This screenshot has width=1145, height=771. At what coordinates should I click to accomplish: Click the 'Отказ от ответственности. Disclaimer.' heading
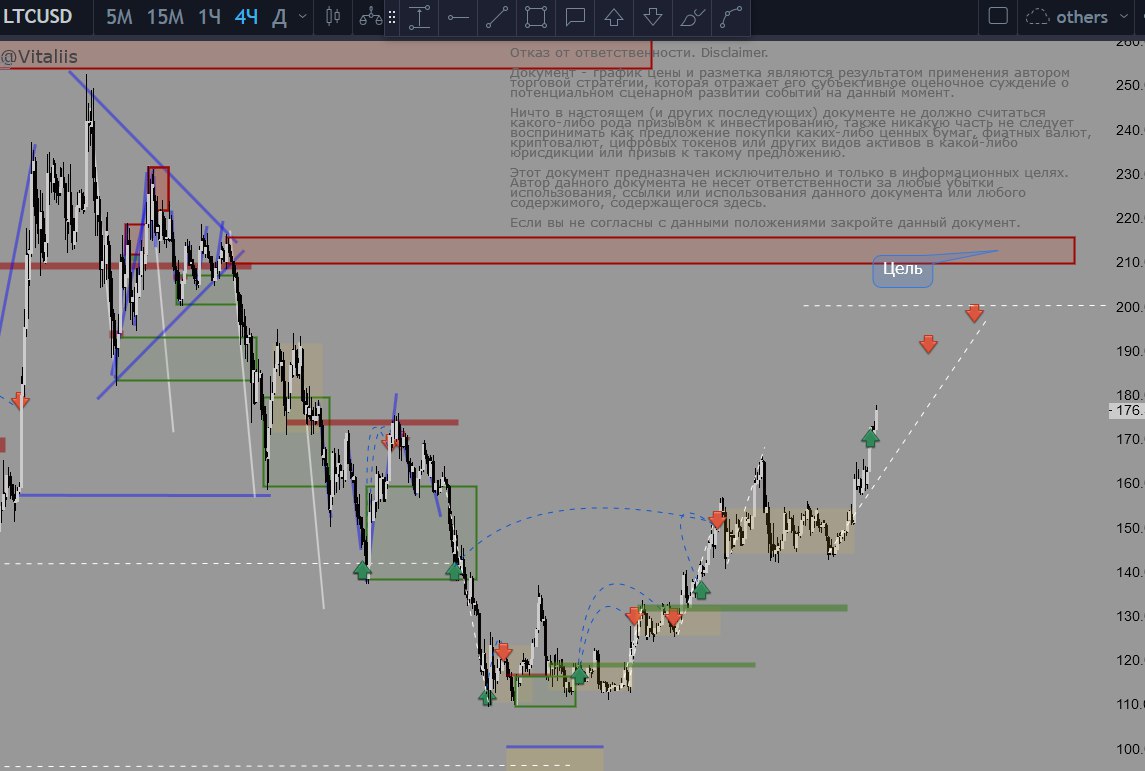(x=639, y=53)
